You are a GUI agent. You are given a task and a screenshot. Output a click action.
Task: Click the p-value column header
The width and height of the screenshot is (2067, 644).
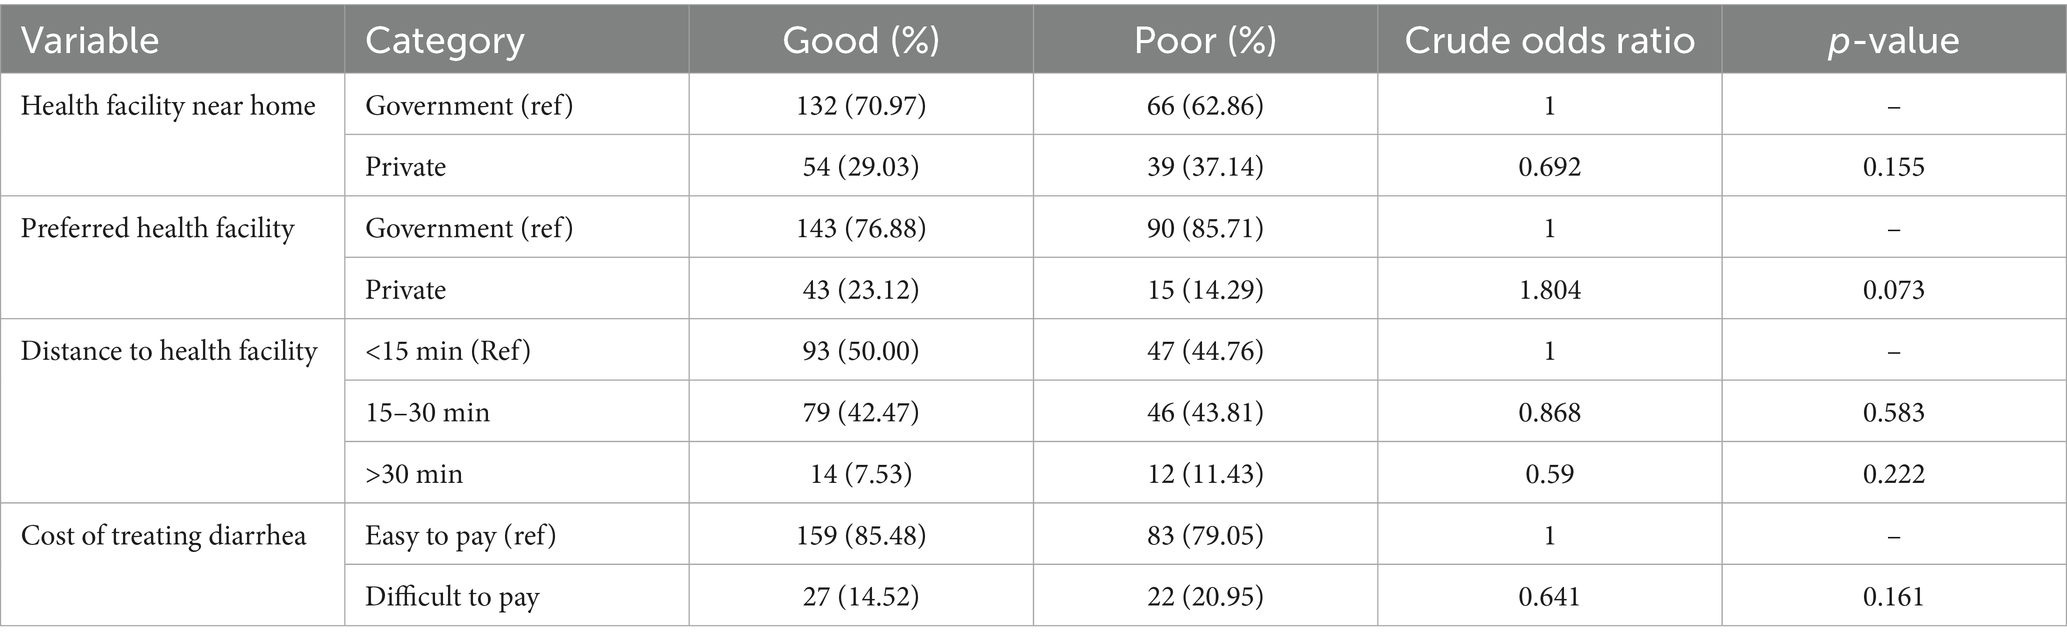[x=1893, y=41]
